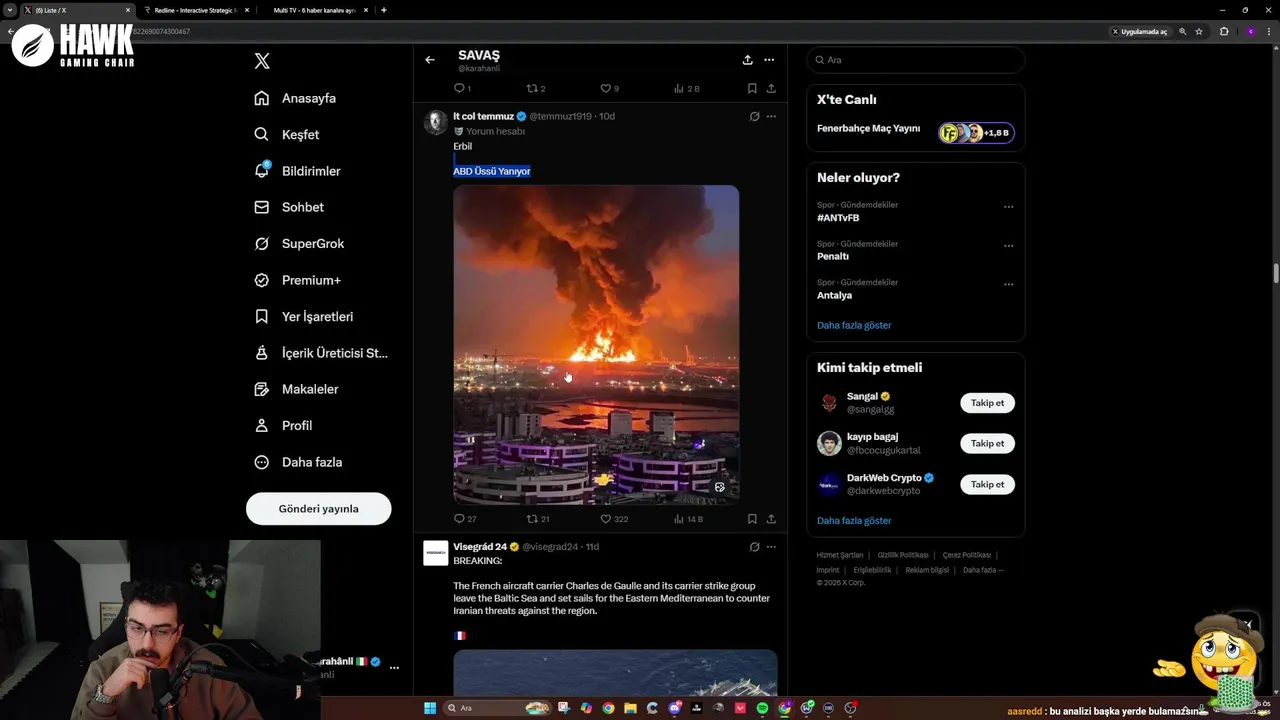
Task: Click the page scrollbar thumb
Action: 1276,273
